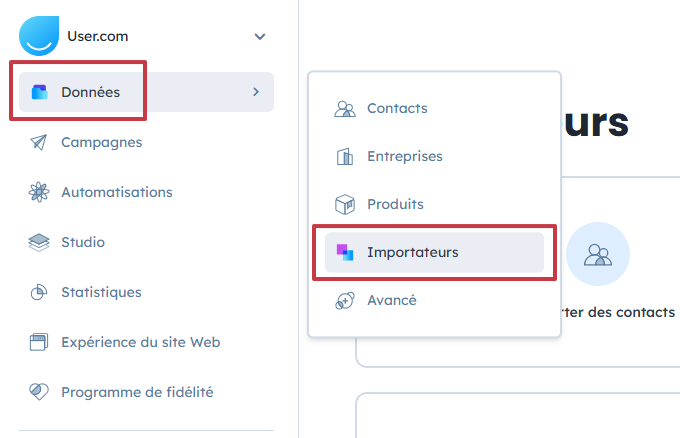Click the Studio layers icon
Screen dimensions: 680x438
click(x=39, y=242)
